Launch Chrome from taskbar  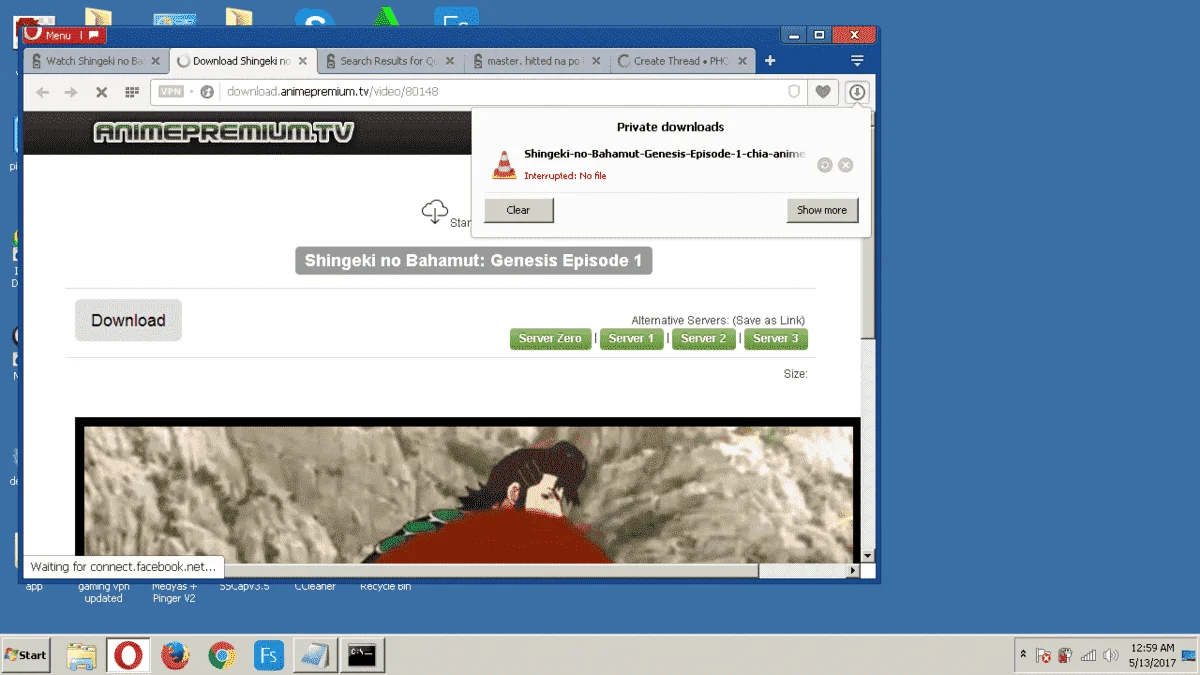[x=222, y=656]
